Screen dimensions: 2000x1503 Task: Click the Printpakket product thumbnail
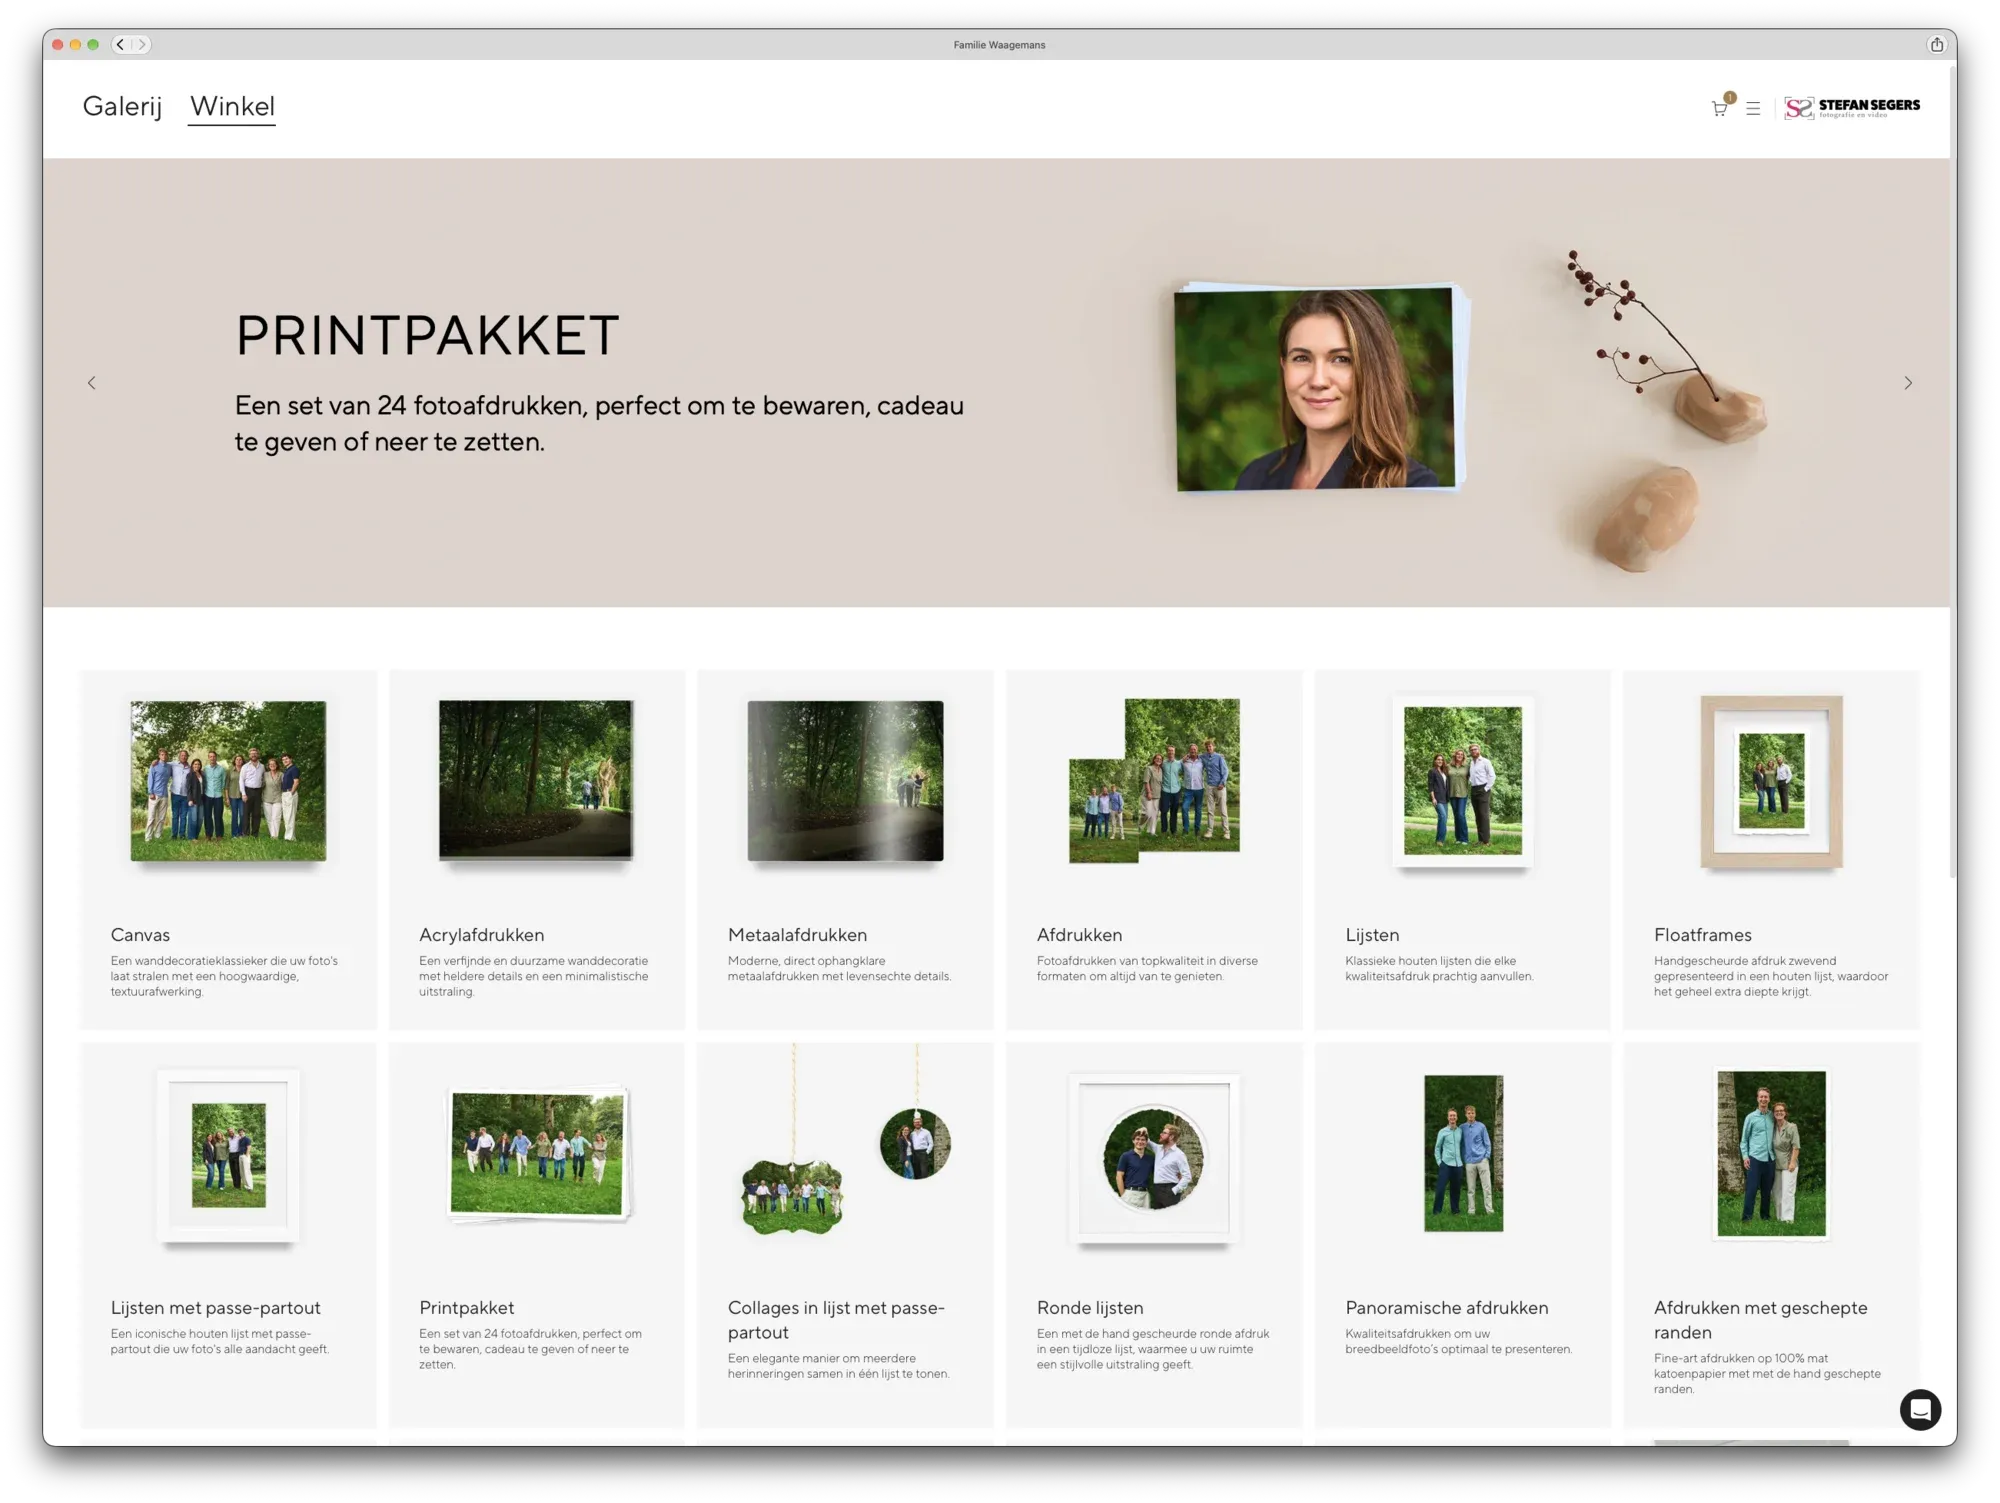coord(539,1154)
